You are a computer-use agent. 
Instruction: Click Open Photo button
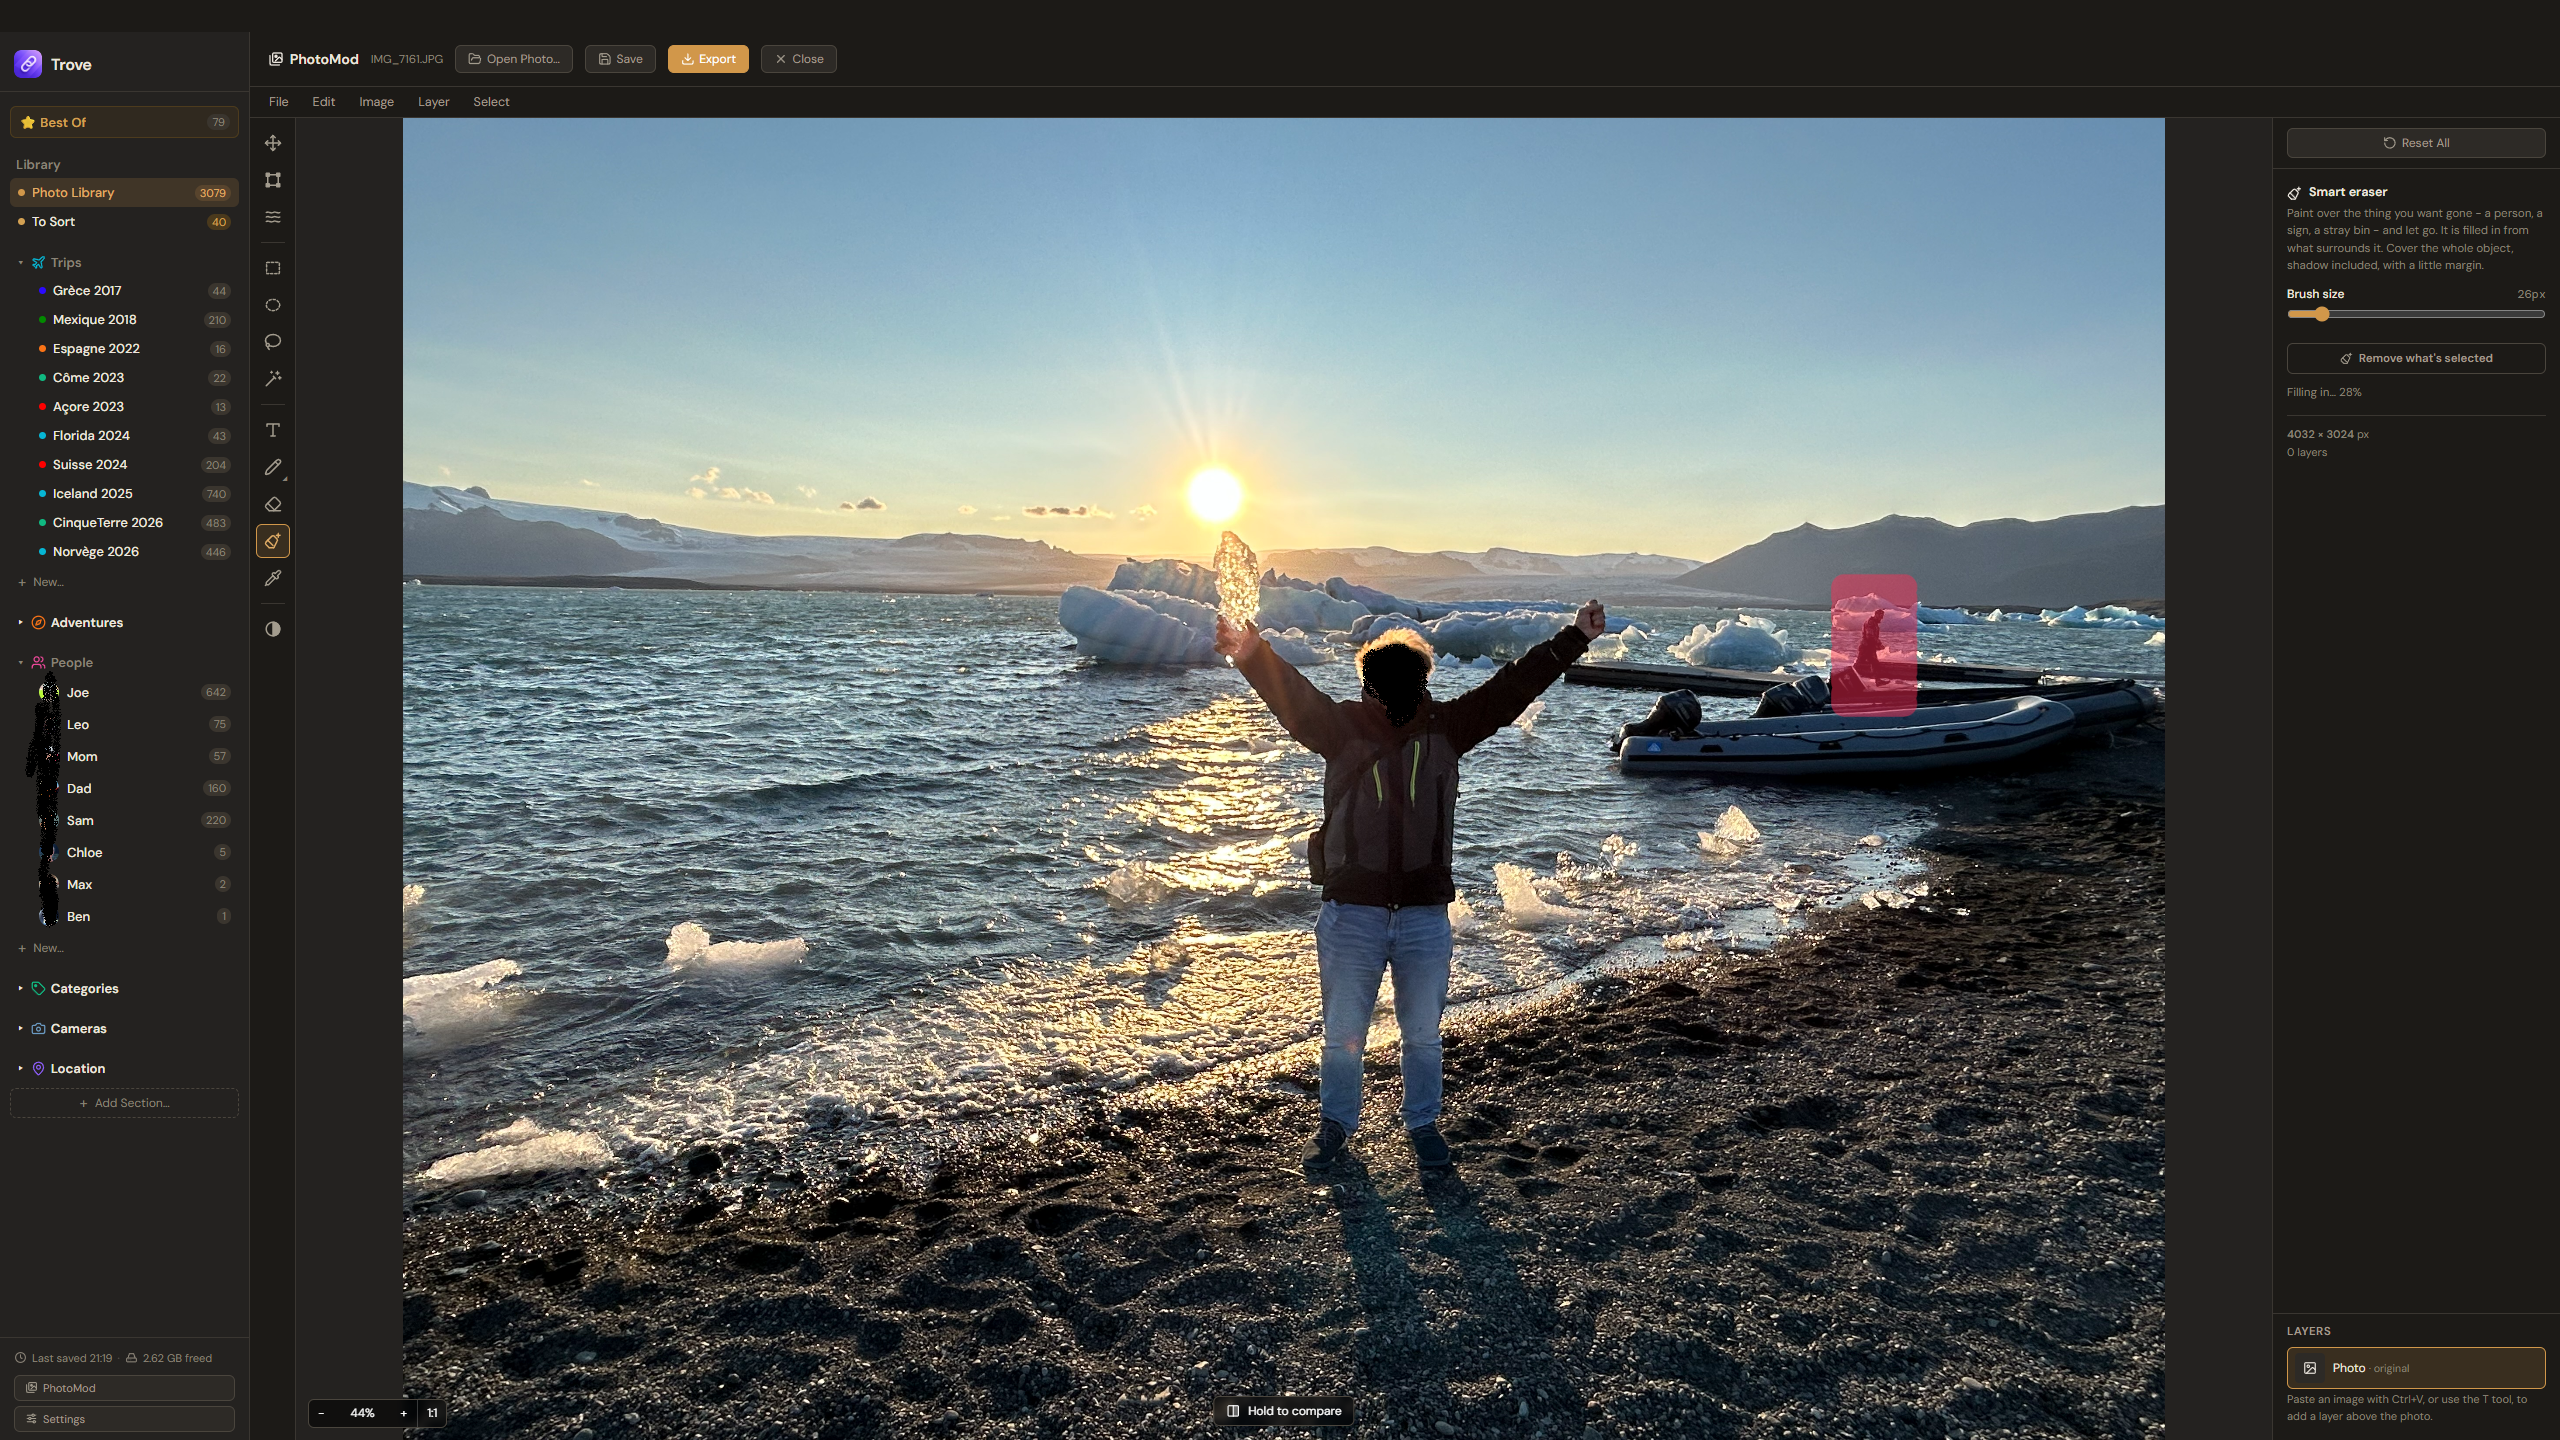point(514,59)
